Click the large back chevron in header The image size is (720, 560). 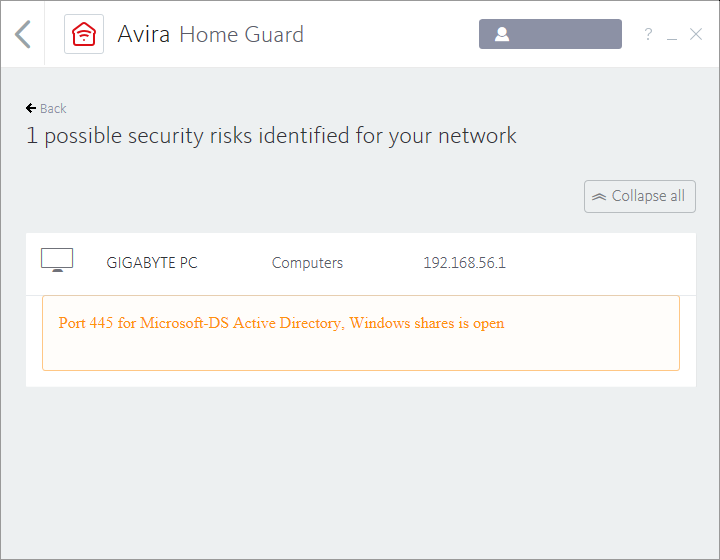click(x=23, y=34)
